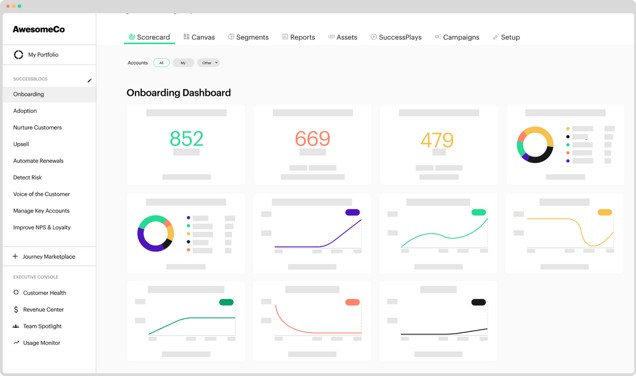Select the My accounts filter pill
This screenshot has height=376, width=636.
pos(183,63)
